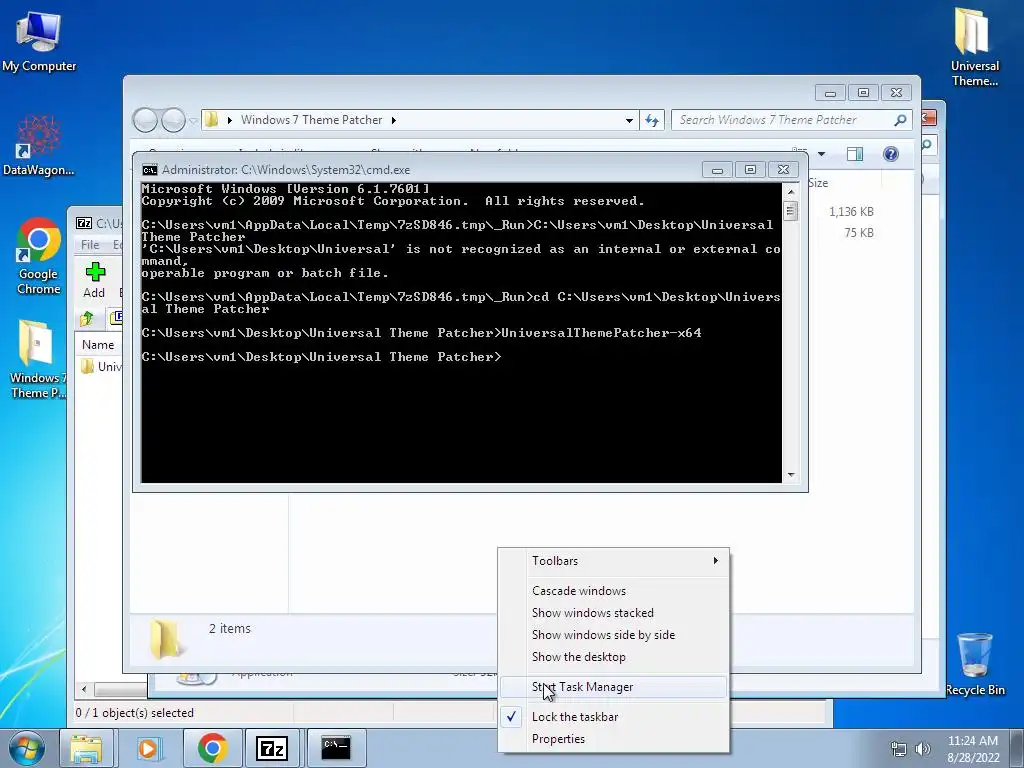
Task: Click the Explorer search magnifier icon
Action: point(900,120)
